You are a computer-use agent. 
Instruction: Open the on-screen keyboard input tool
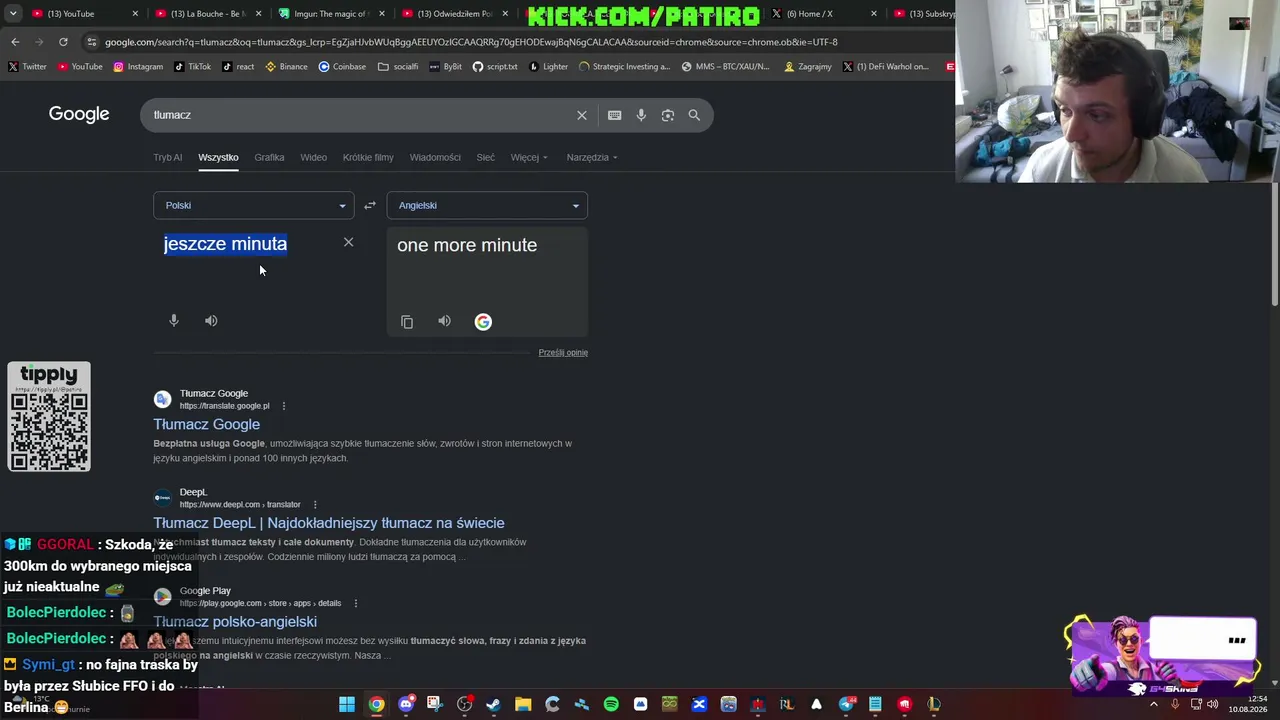[x=615, y=115]
